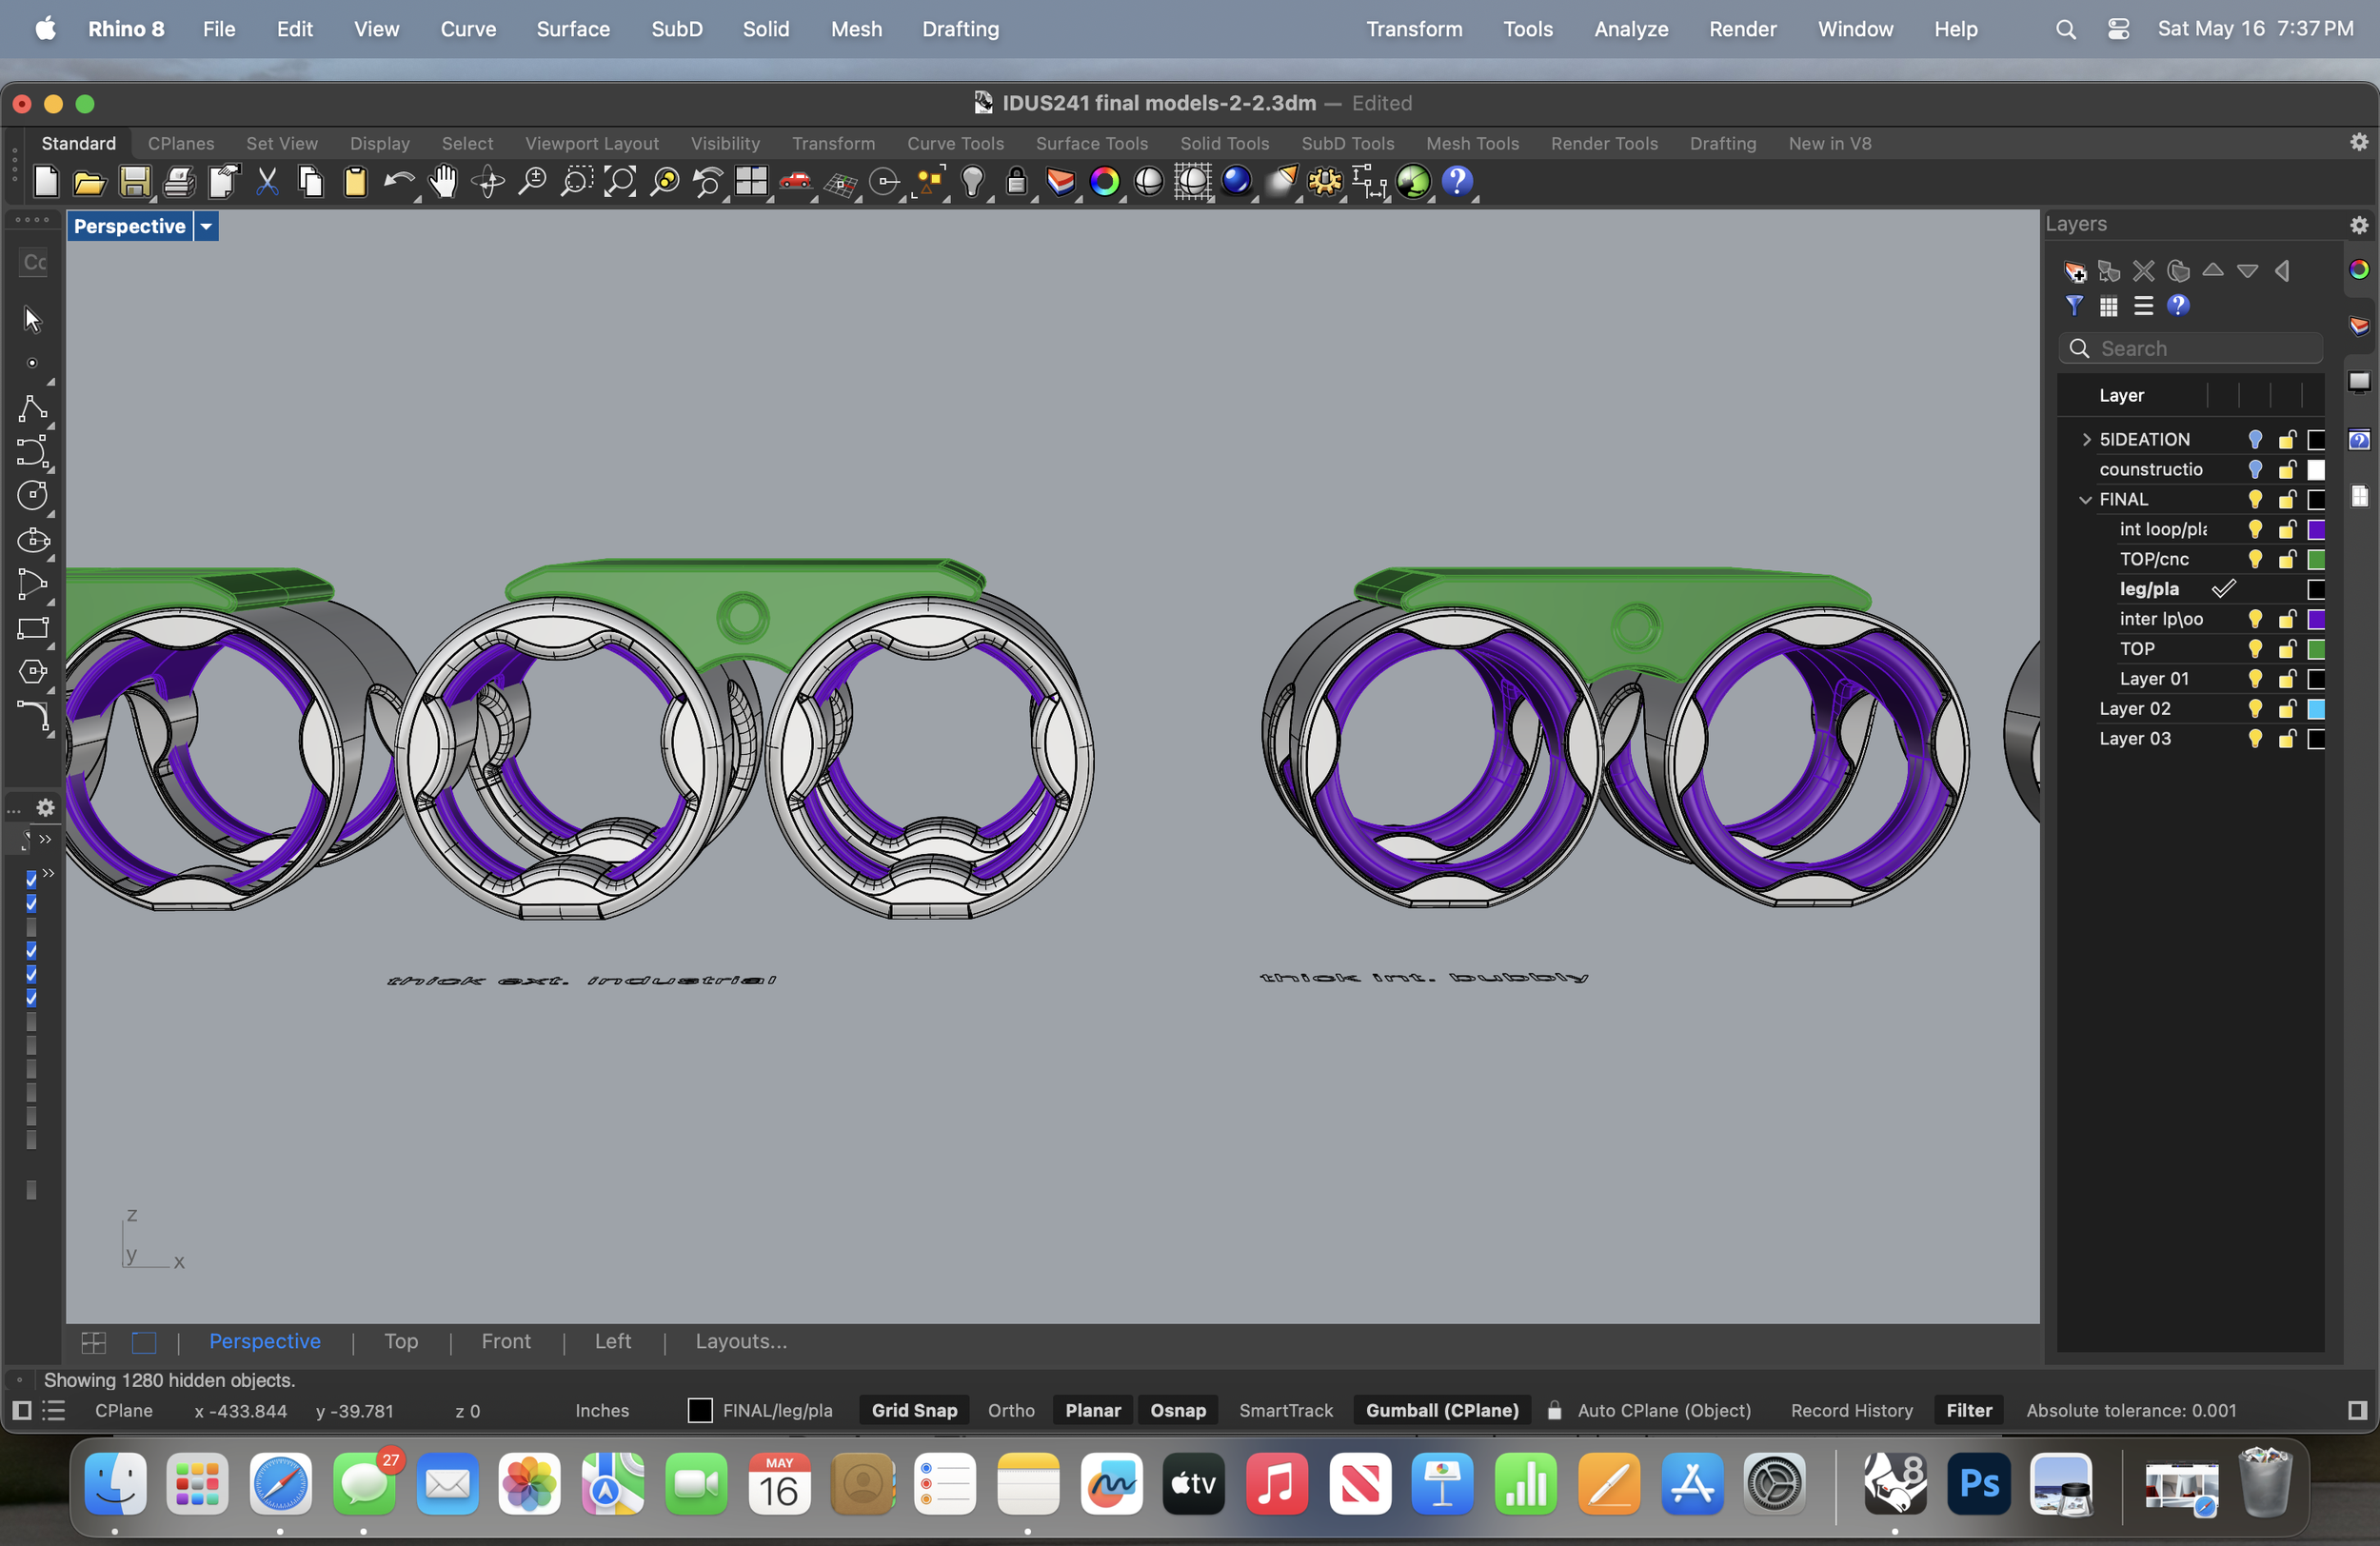
Task: Open the FINAL/leg/pla layer selector in status bar
Action: (x=761, y=1410)
